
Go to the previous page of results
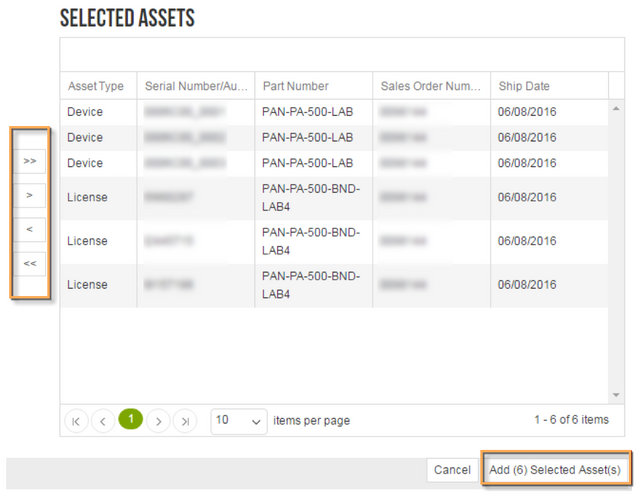103,421
